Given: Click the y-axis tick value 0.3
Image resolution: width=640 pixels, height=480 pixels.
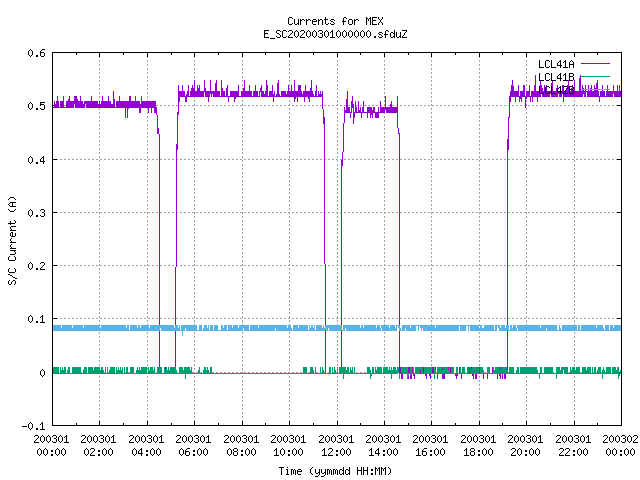Looking at the screenshot, I should (x=36, y=213).
